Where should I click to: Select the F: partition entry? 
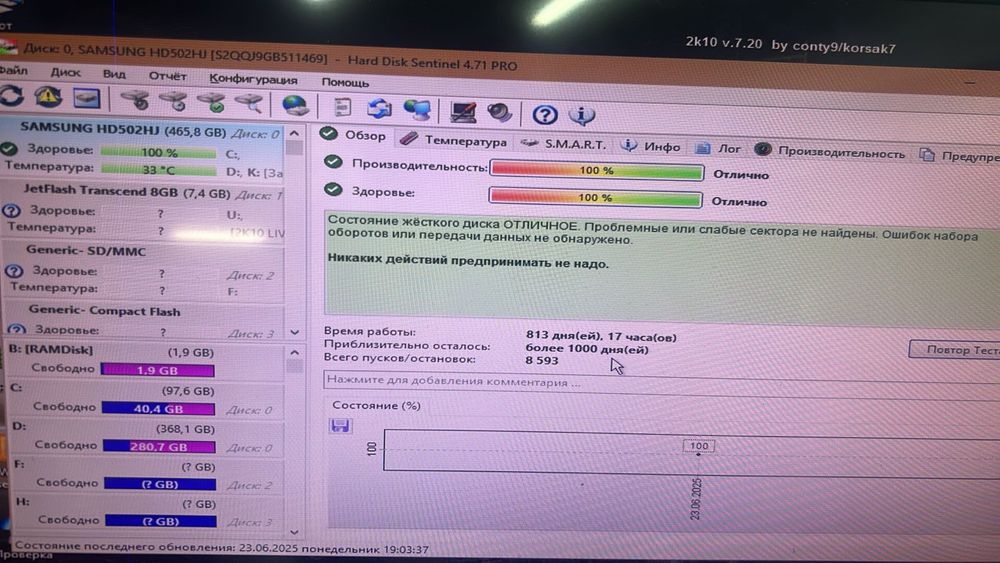point(149,476)
